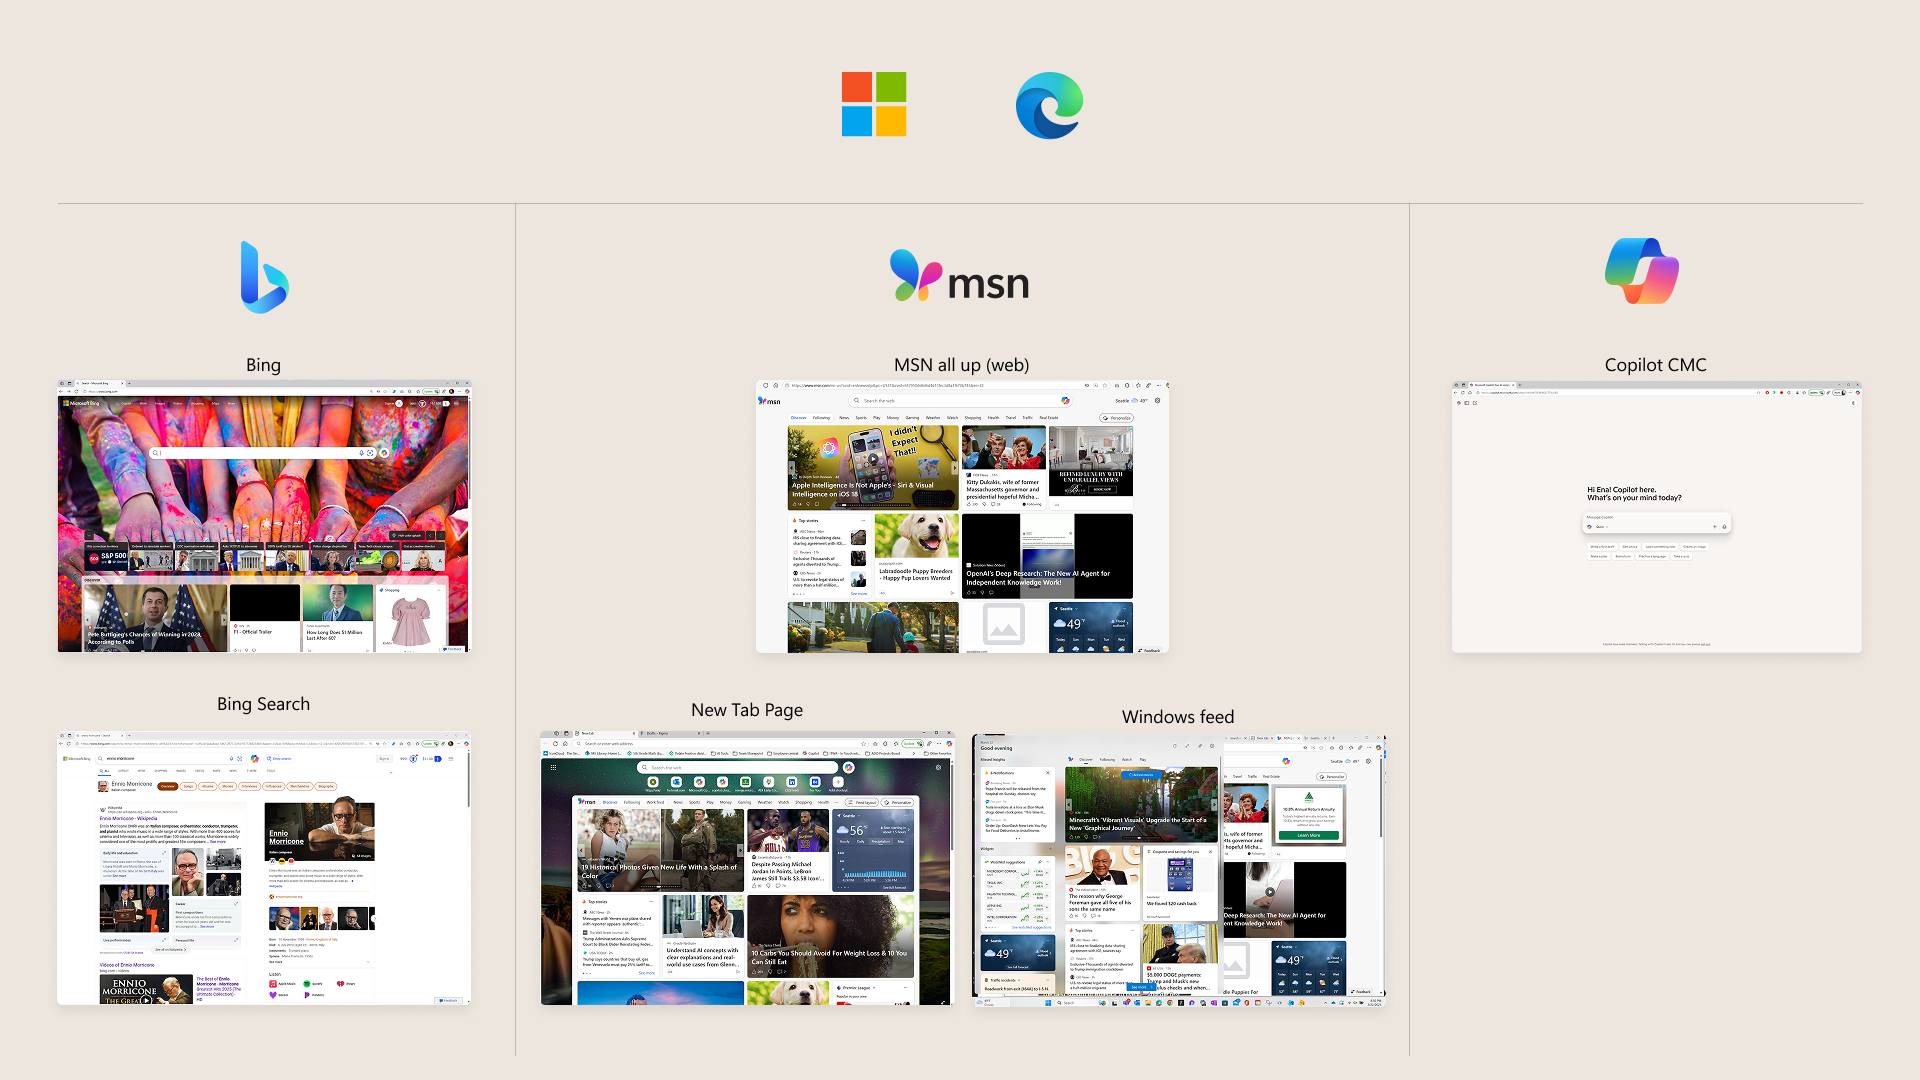Image resolution: width=1920 pixels, height=1080 pixels.
Task: Click the Microsoft four-square logo
Action: click(874, 104)
